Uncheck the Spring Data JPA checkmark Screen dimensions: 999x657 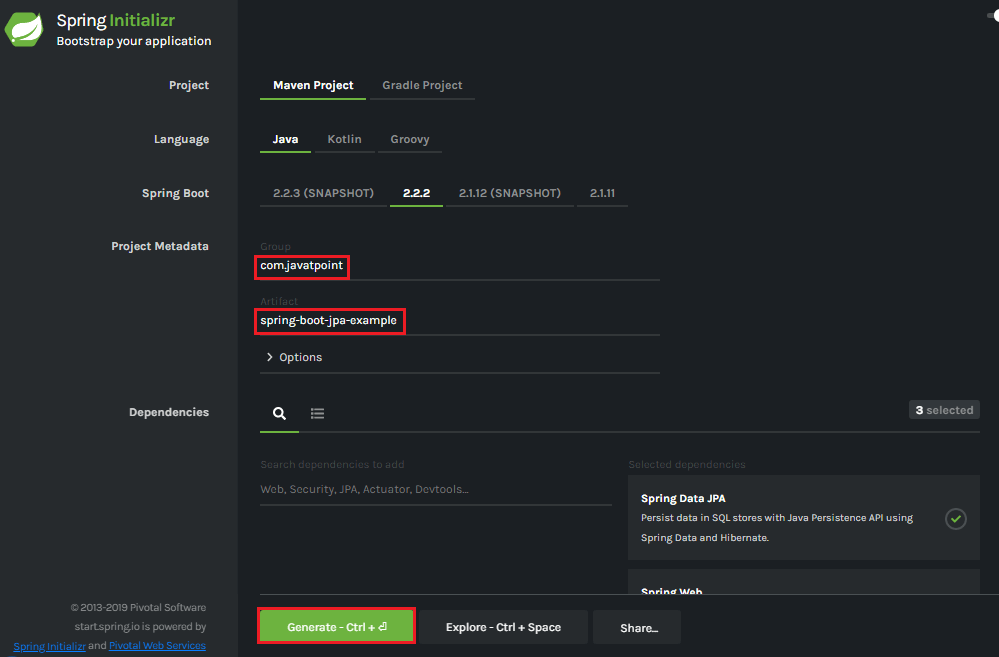pos(956,519)
